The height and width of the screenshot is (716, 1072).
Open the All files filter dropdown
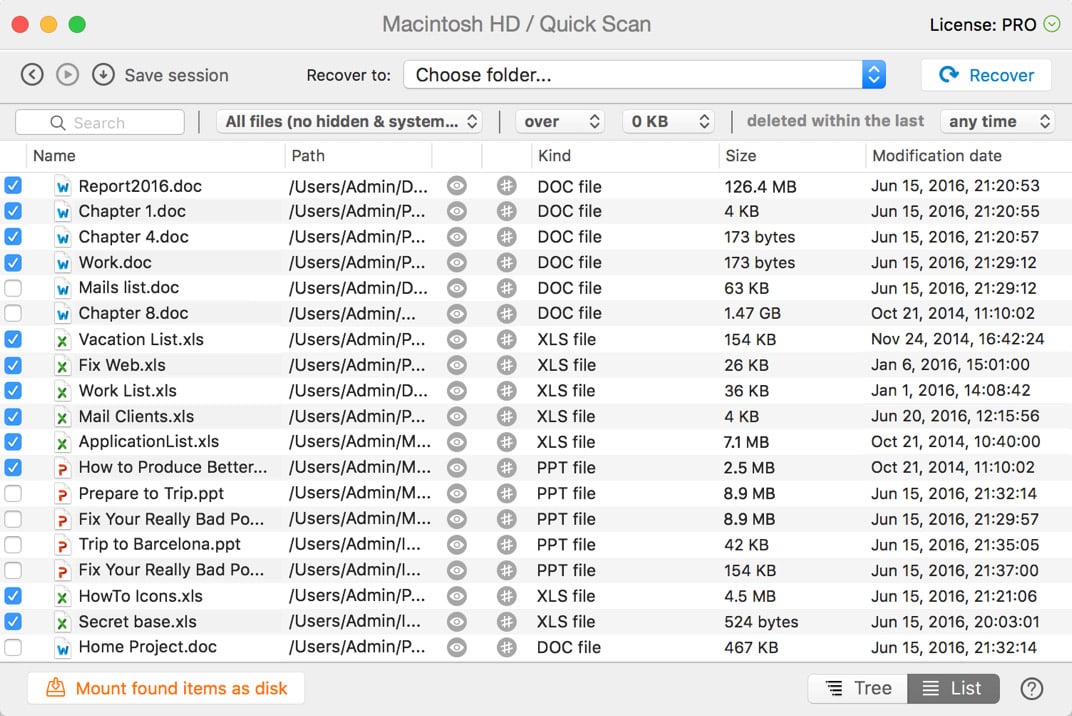[349, 122]
